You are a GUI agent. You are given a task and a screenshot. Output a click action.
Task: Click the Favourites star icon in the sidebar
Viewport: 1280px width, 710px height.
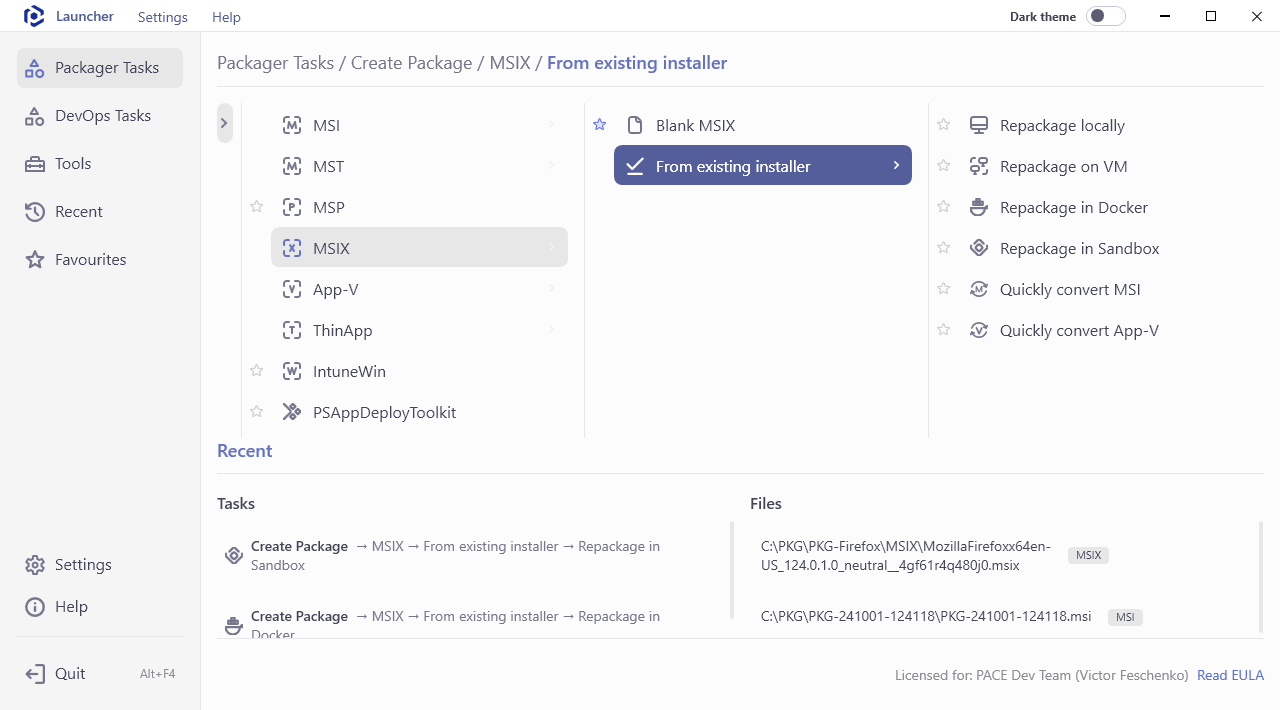pos(35,260)
